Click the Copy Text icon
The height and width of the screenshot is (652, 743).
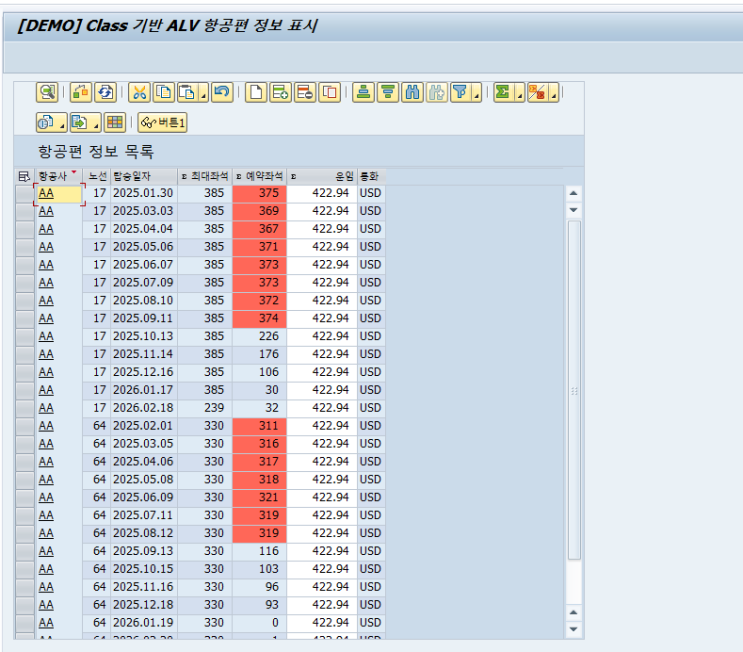(164, 92)
